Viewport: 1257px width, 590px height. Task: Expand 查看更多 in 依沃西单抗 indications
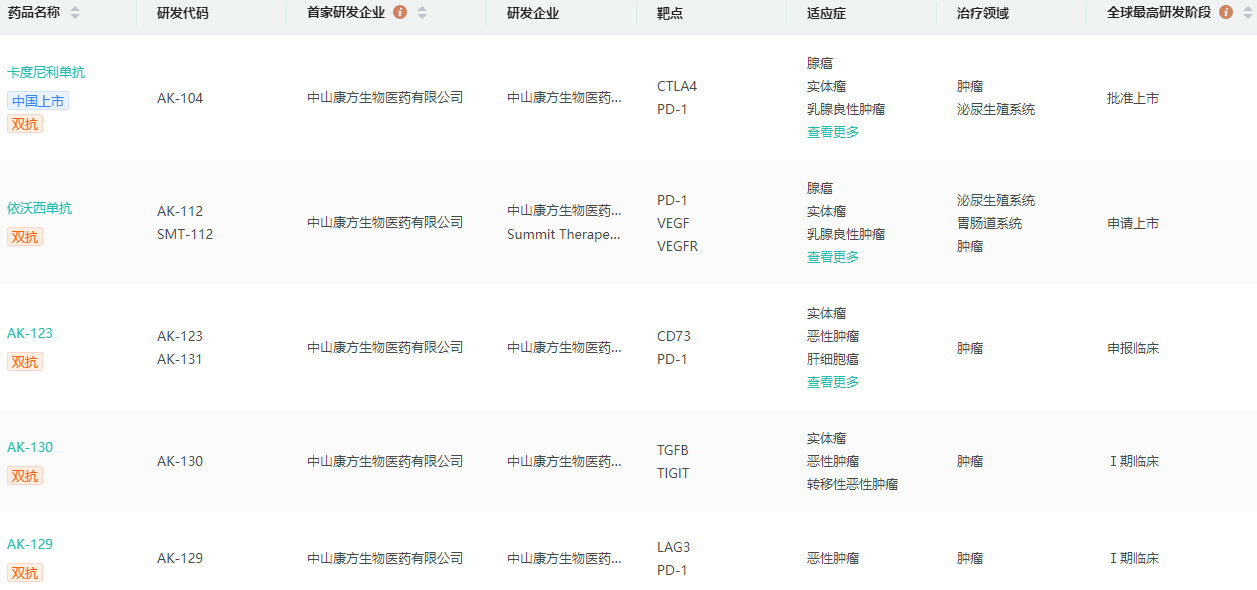833,257
